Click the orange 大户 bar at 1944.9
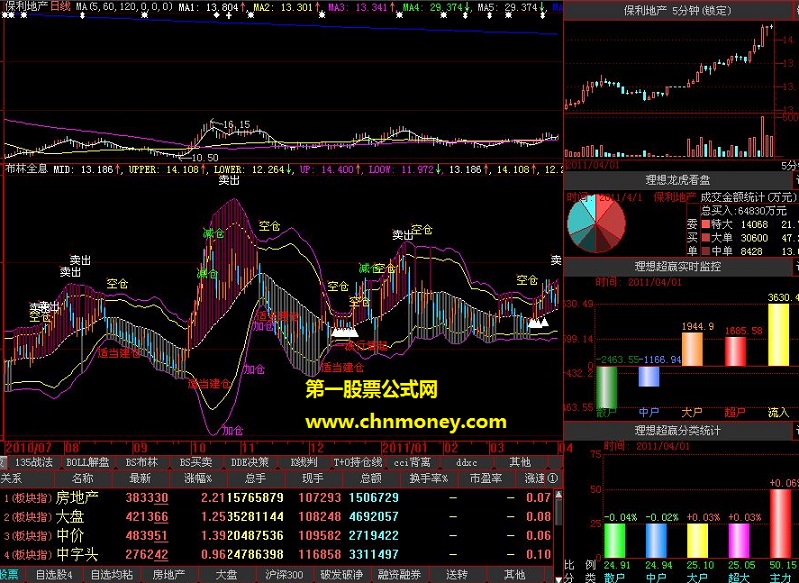This screenshot has height=583, width=799. pos(692,349)
